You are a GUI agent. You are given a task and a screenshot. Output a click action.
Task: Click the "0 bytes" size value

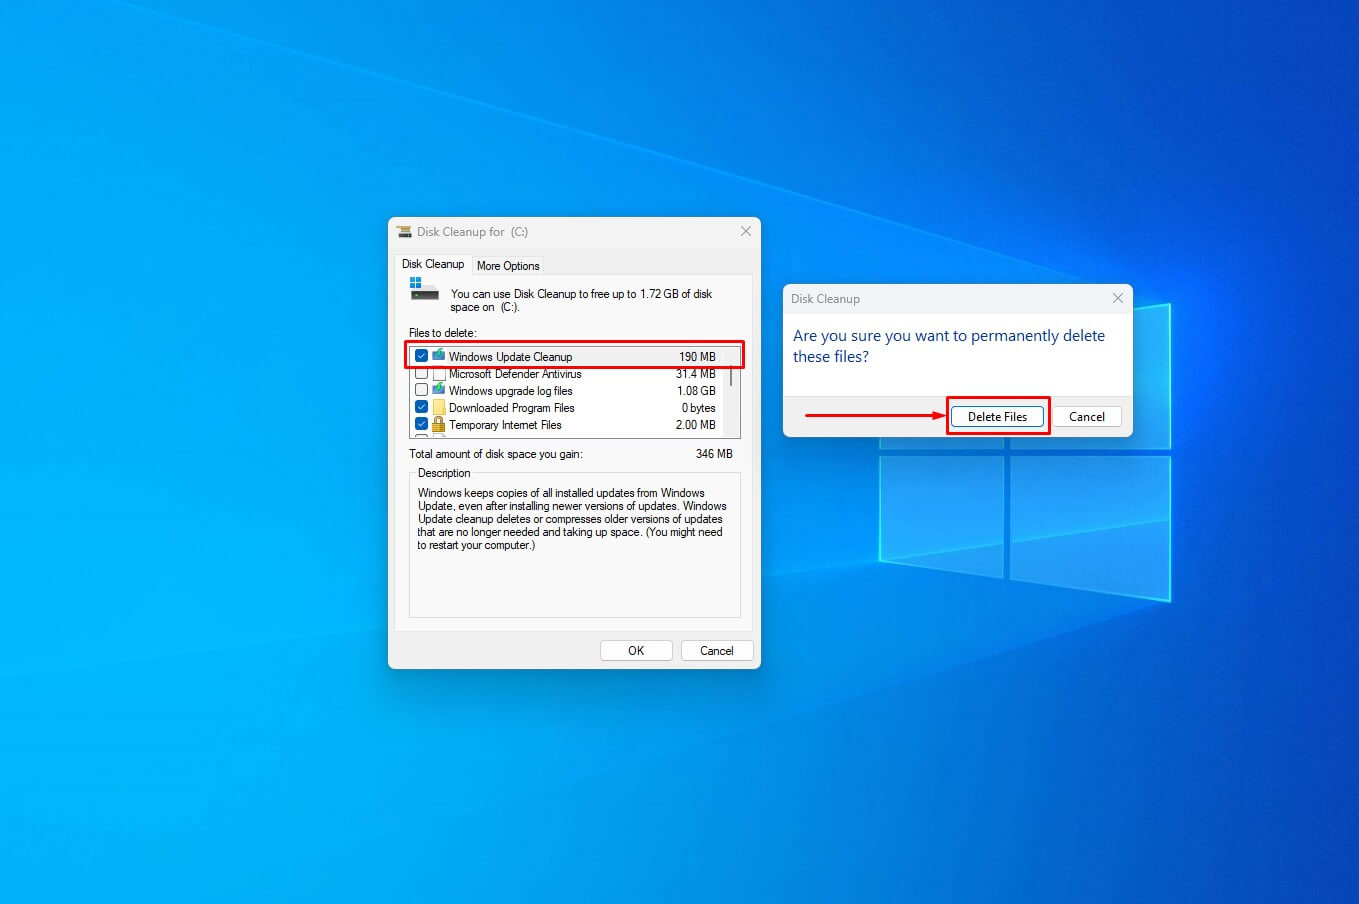pos(699,408)
